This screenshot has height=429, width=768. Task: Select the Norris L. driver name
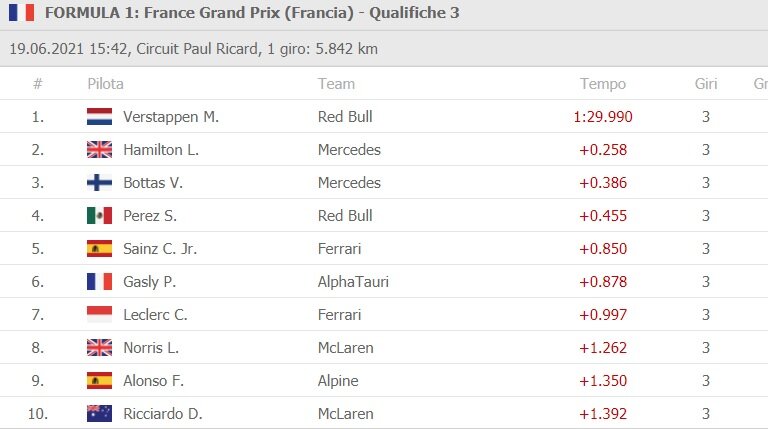151,347
